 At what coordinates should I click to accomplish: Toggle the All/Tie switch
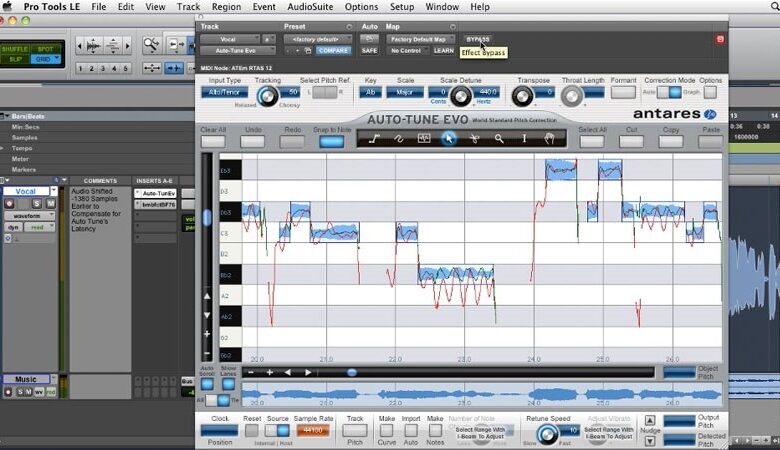click(218, 400)
